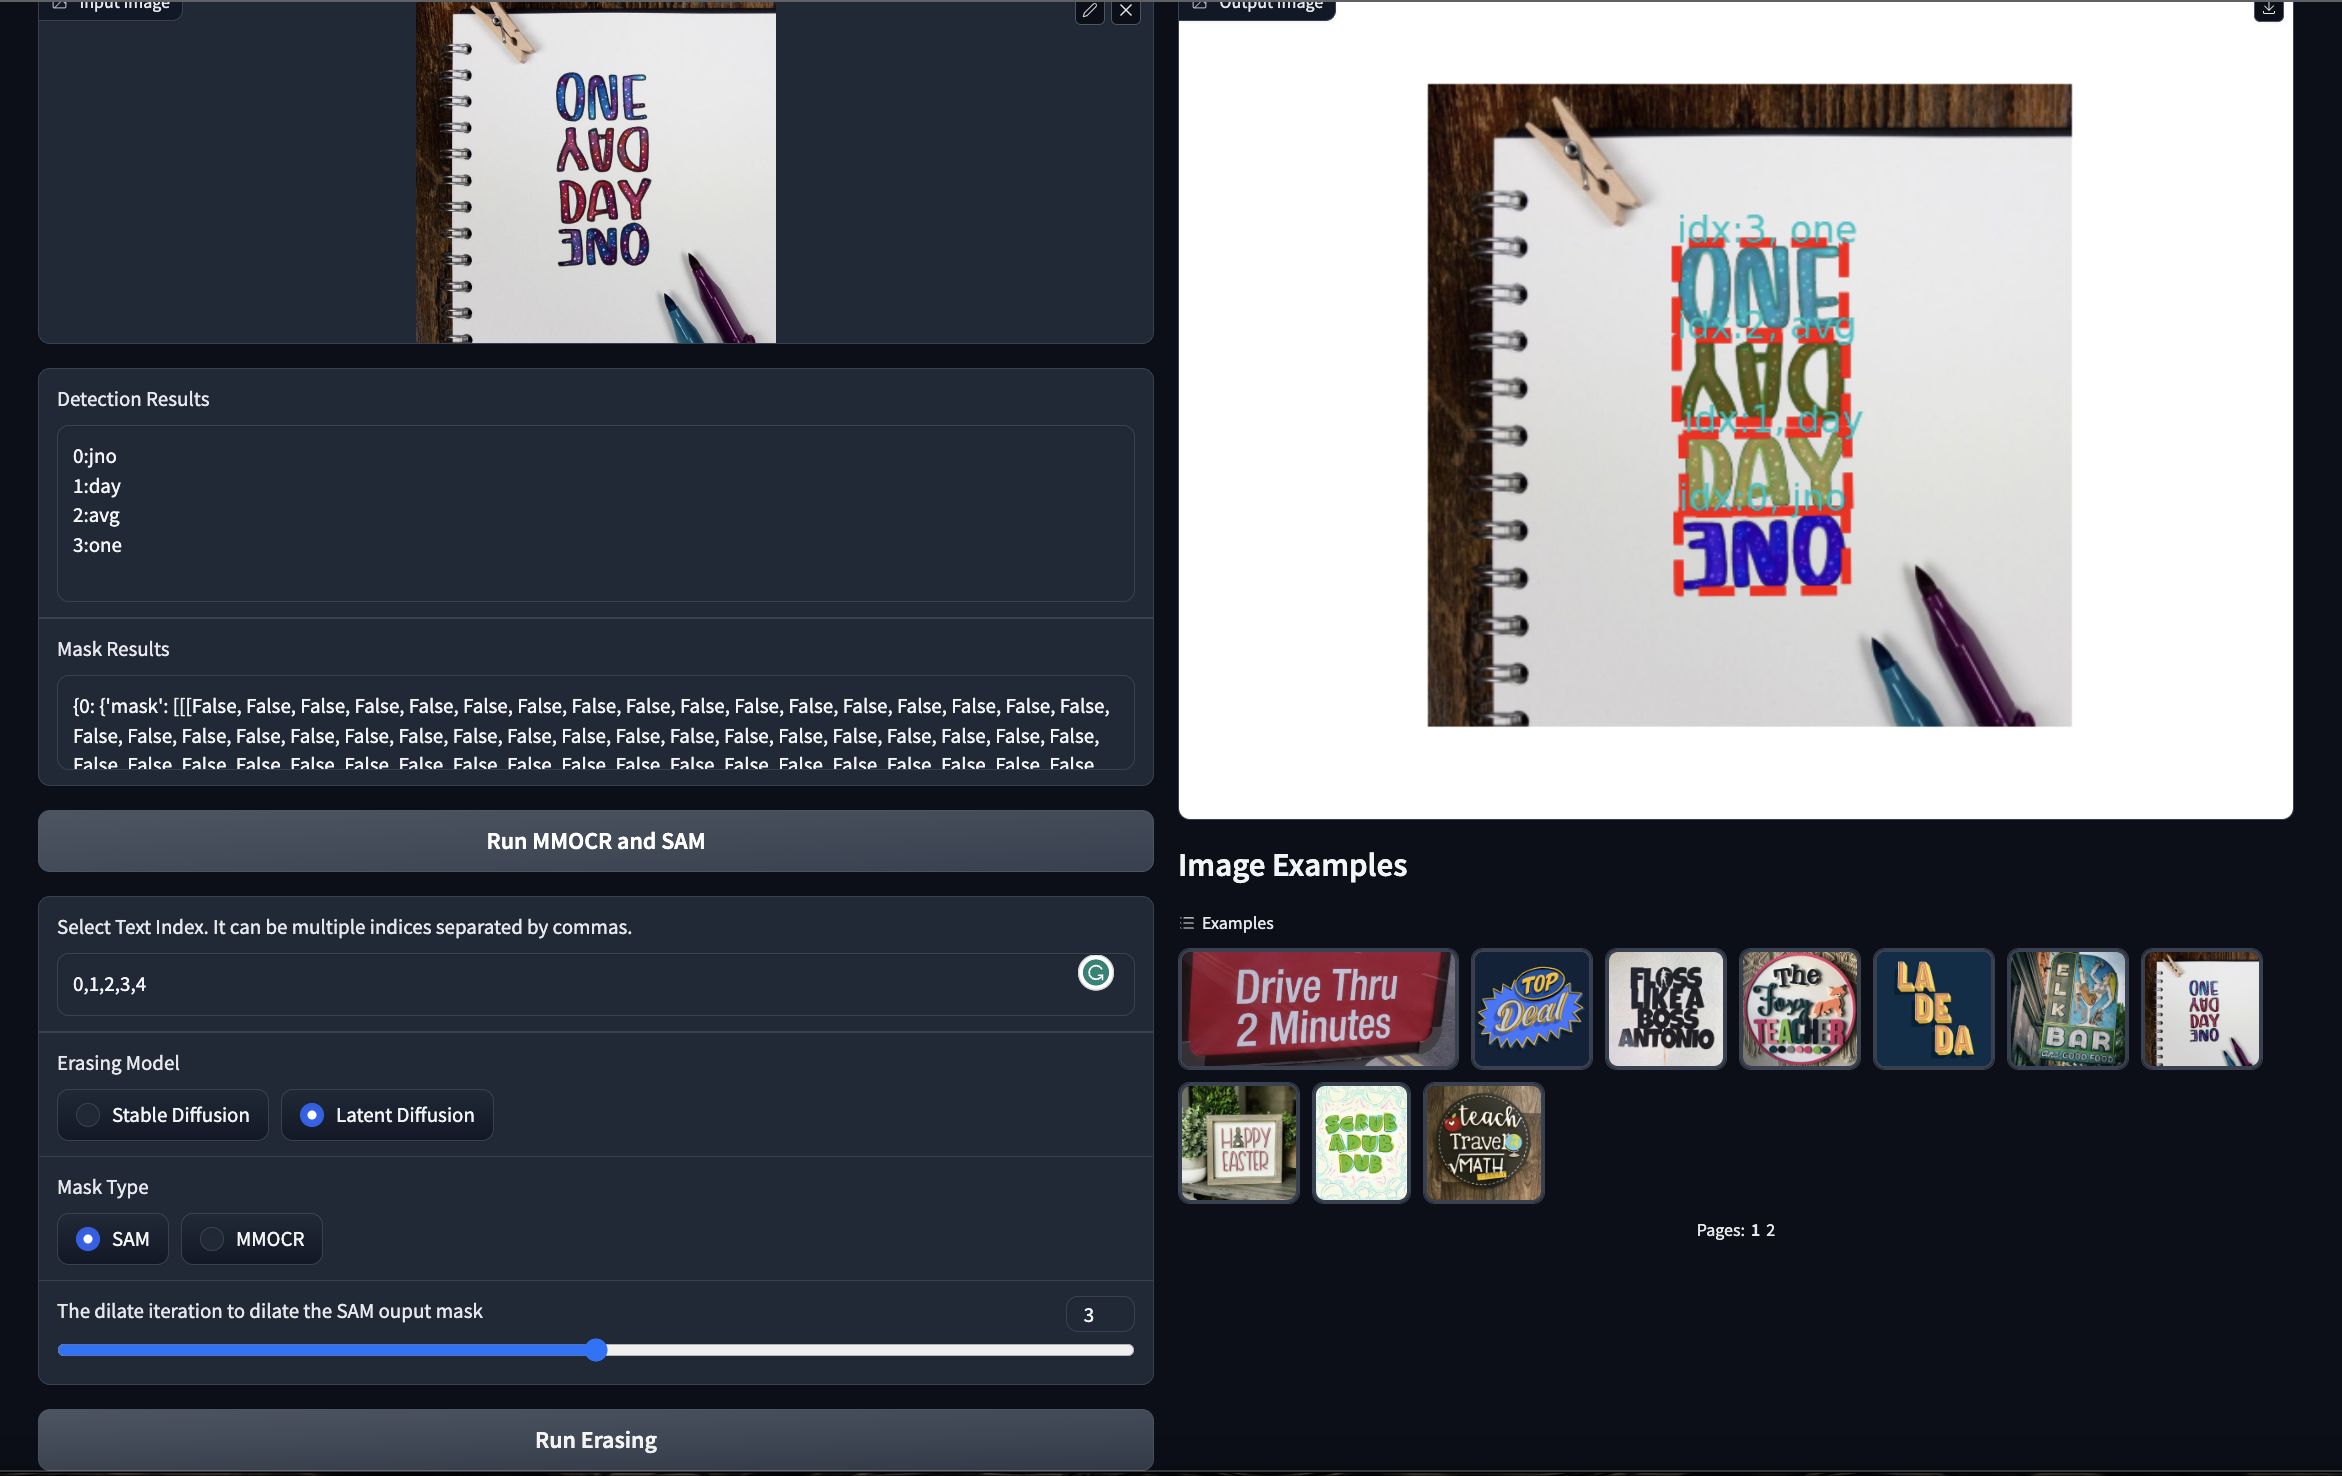Image resolution: width=2342 pixels, height=1476 pixels.
Task: Click the edit pencil icon on input image
Action: [x=1089, y=11]
